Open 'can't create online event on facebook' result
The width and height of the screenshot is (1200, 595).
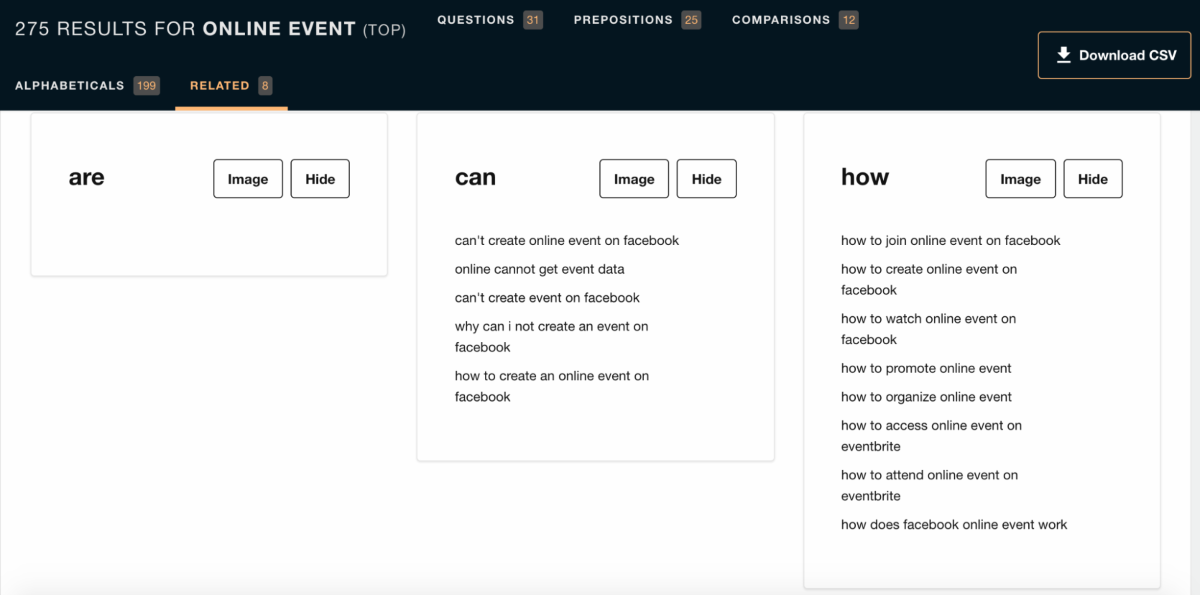(567, 241)
